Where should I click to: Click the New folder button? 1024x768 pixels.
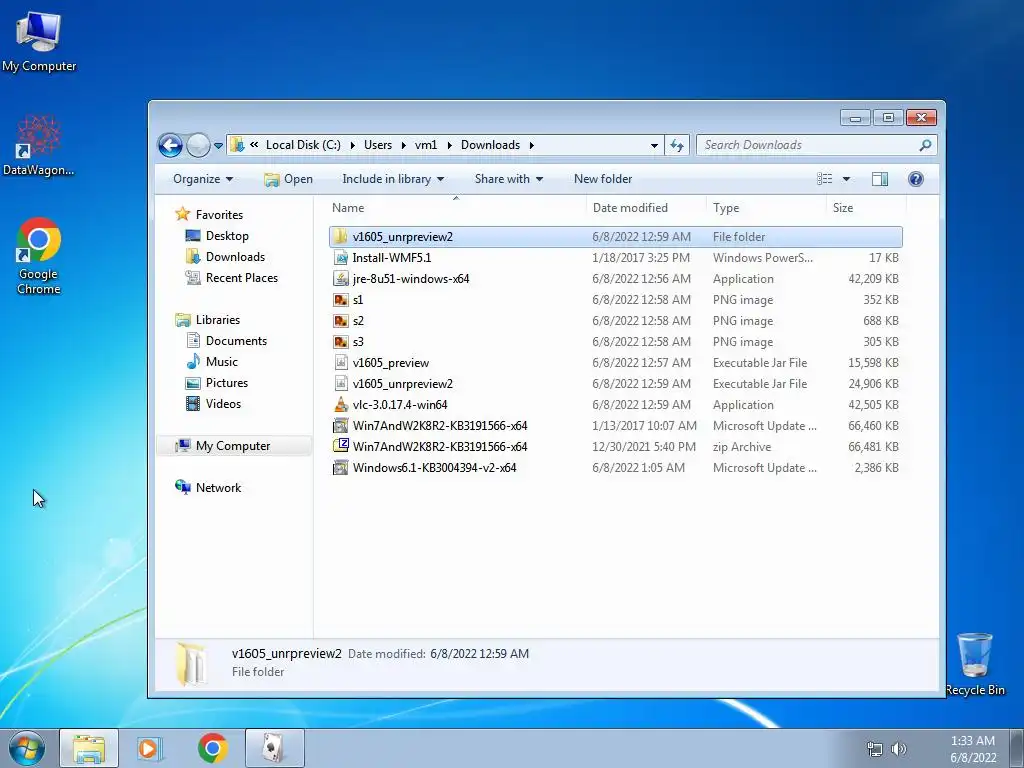click(x=603, y=179)
